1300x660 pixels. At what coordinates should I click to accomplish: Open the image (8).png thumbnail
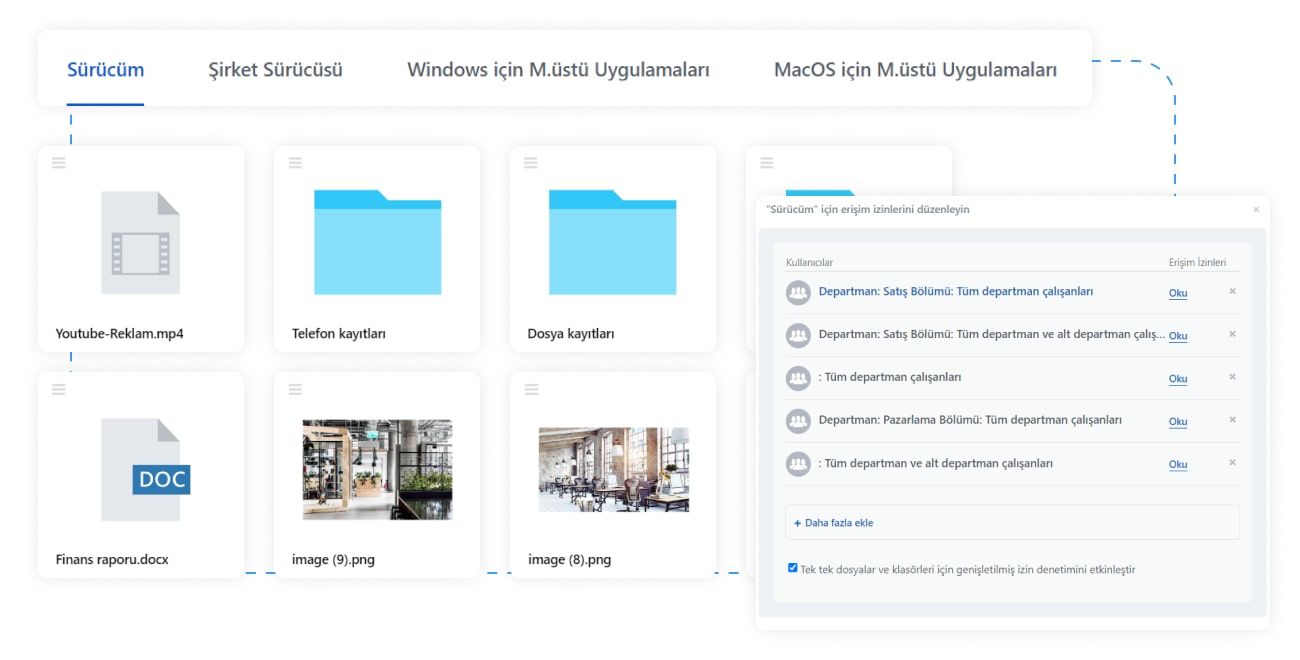(613, 469)
